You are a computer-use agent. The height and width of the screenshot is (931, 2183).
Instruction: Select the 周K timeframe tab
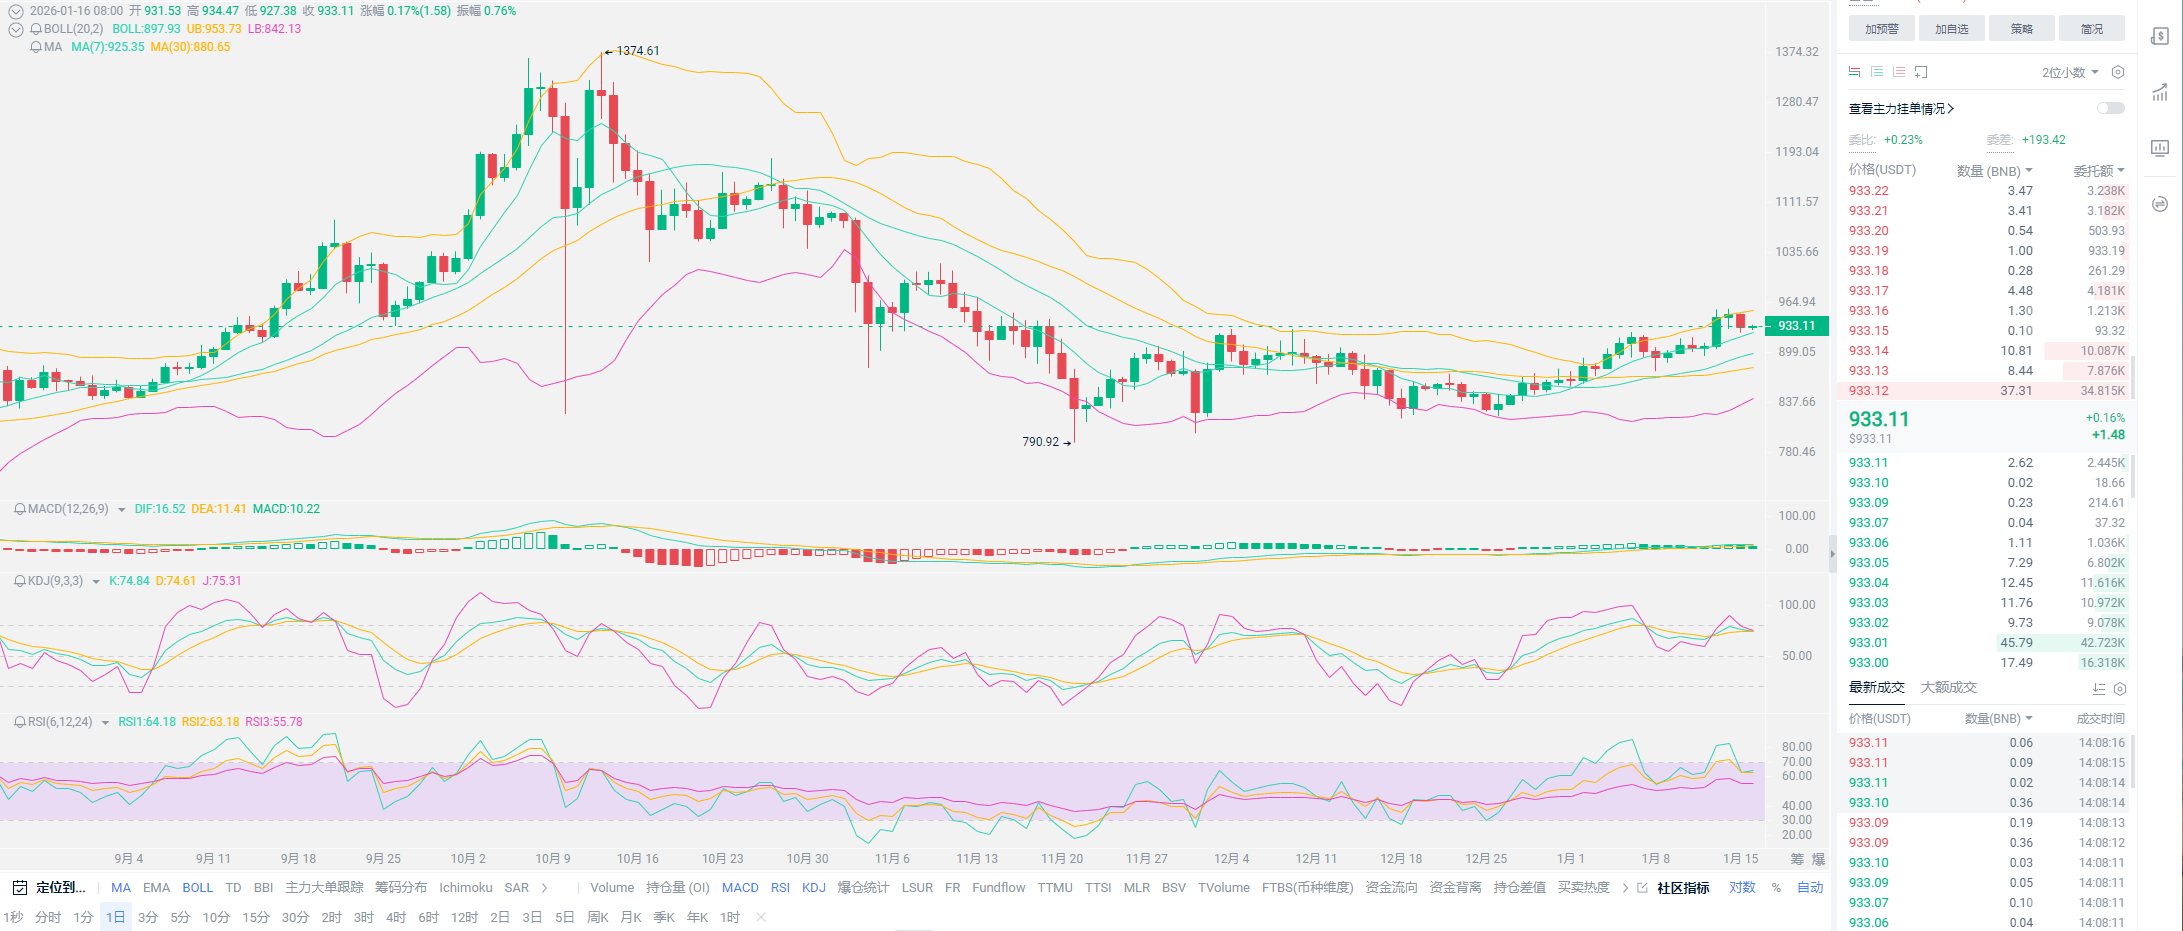coord(598,917)
